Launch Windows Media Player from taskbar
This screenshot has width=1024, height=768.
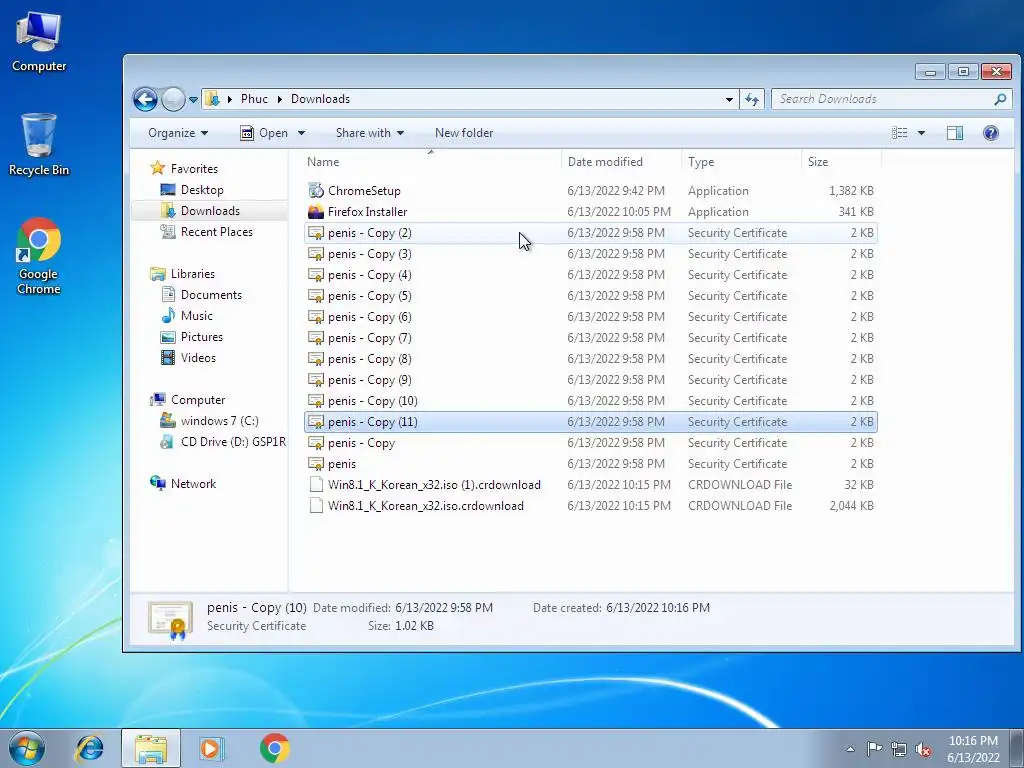[211, 748]
